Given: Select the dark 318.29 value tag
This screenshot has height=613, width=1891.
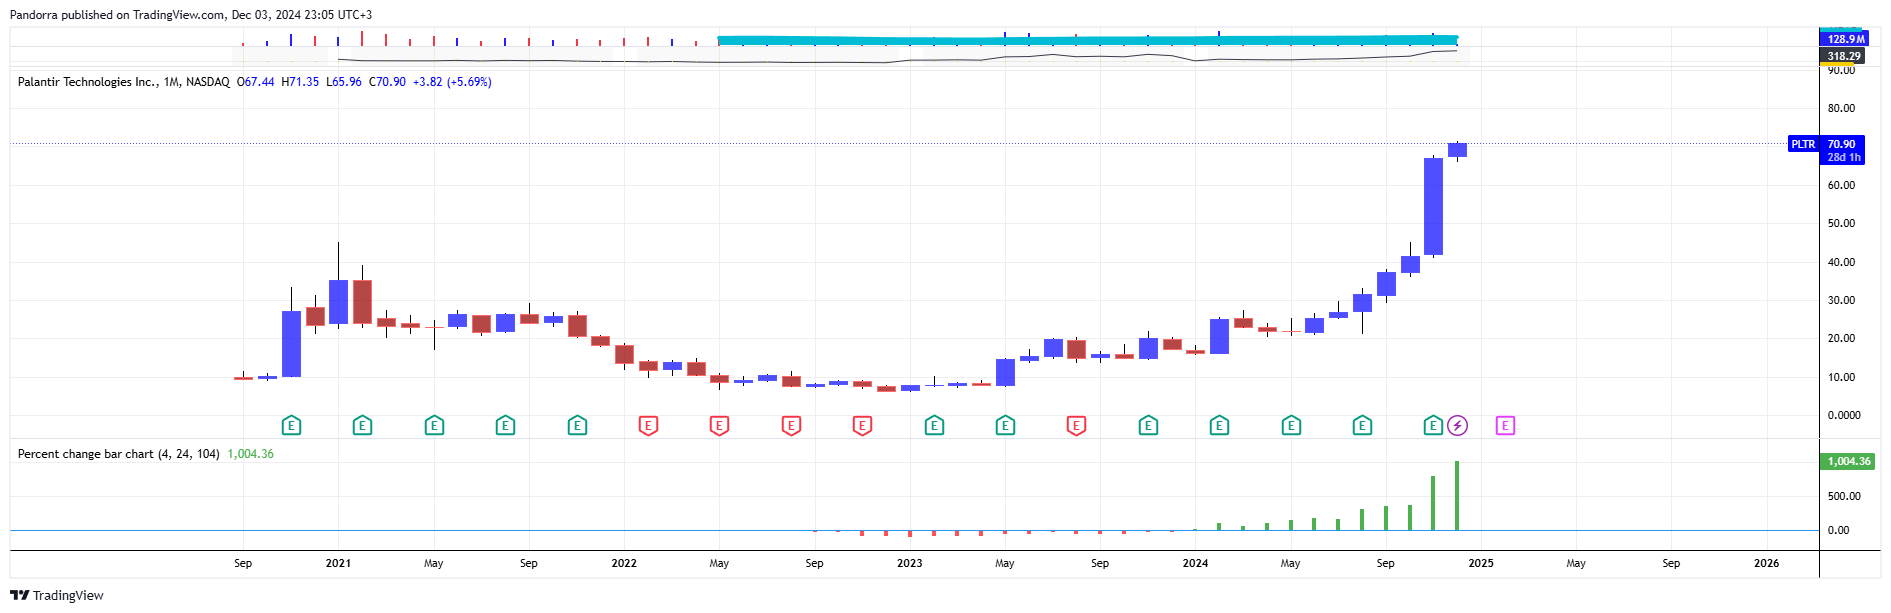Looking at the screenshot, I should 1842,56.
